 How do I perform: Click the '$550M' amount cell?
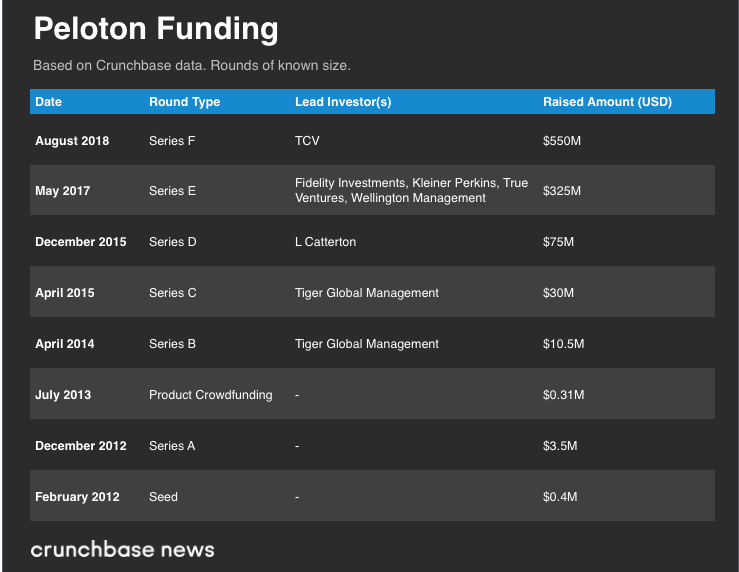tap(562, 141)
